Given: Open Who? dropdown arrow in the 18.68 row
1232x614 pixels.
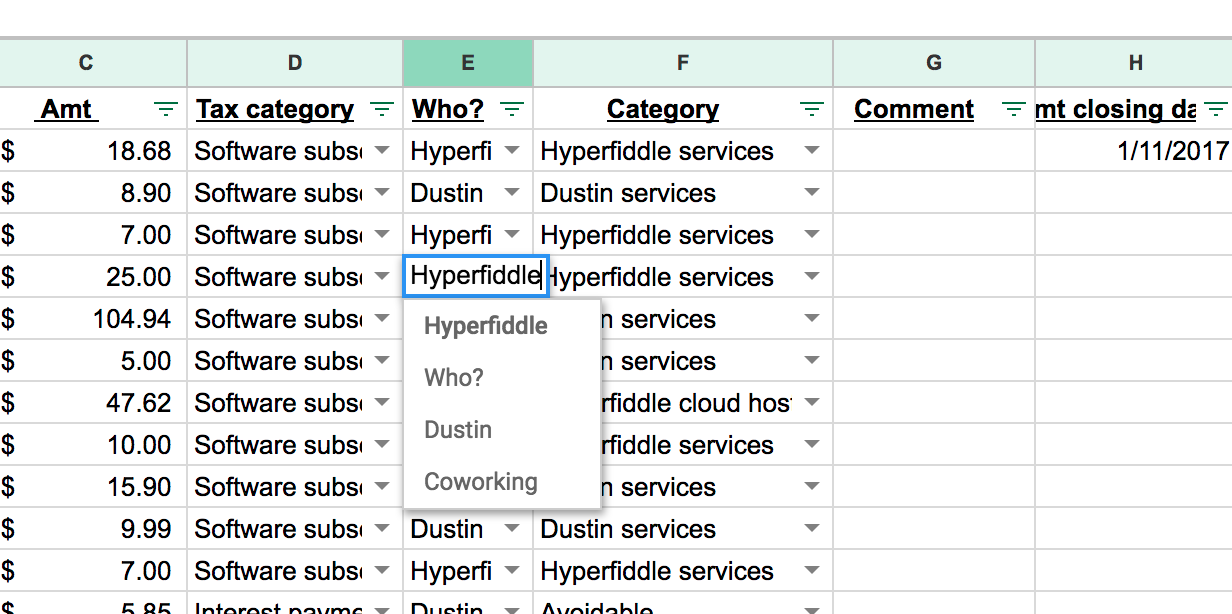Looking at the screenshot, I should pos(512,151).
